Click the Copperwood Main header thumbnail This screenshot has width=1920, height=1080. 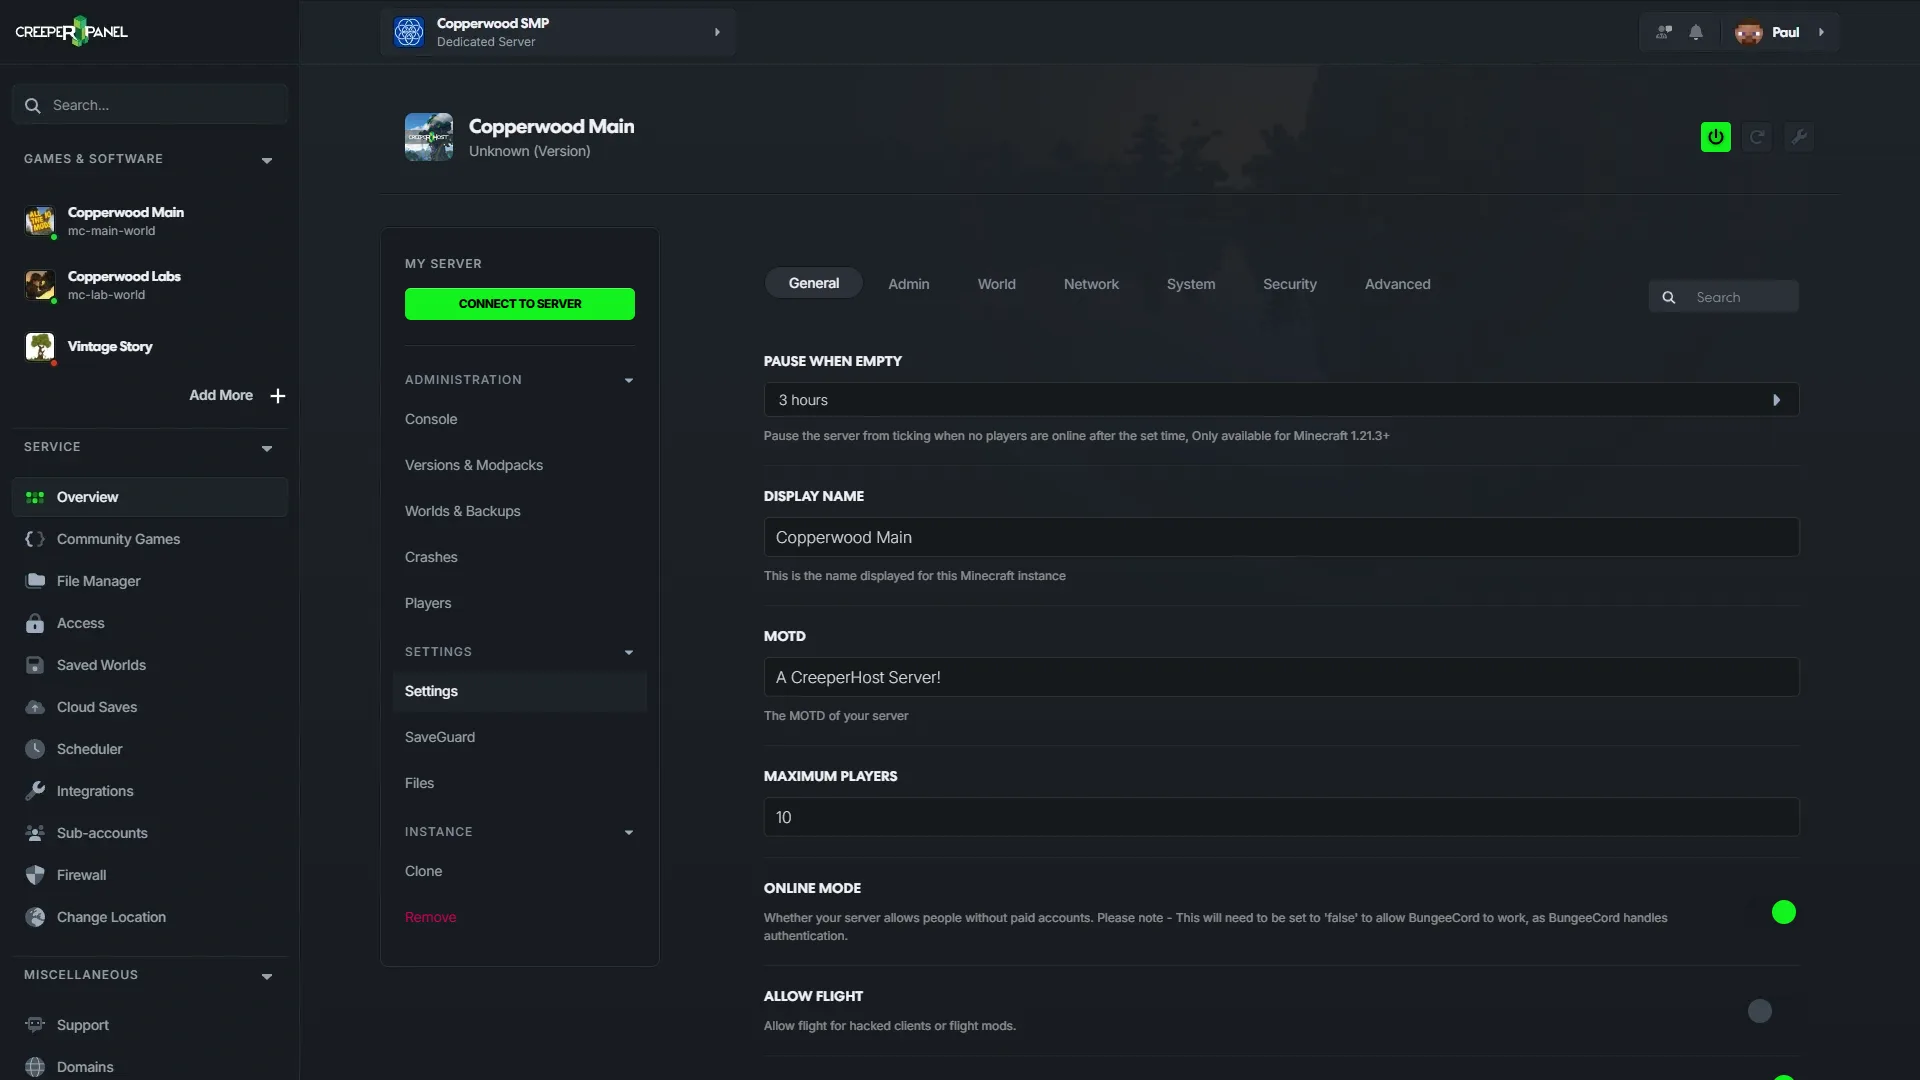pos(429,137)
